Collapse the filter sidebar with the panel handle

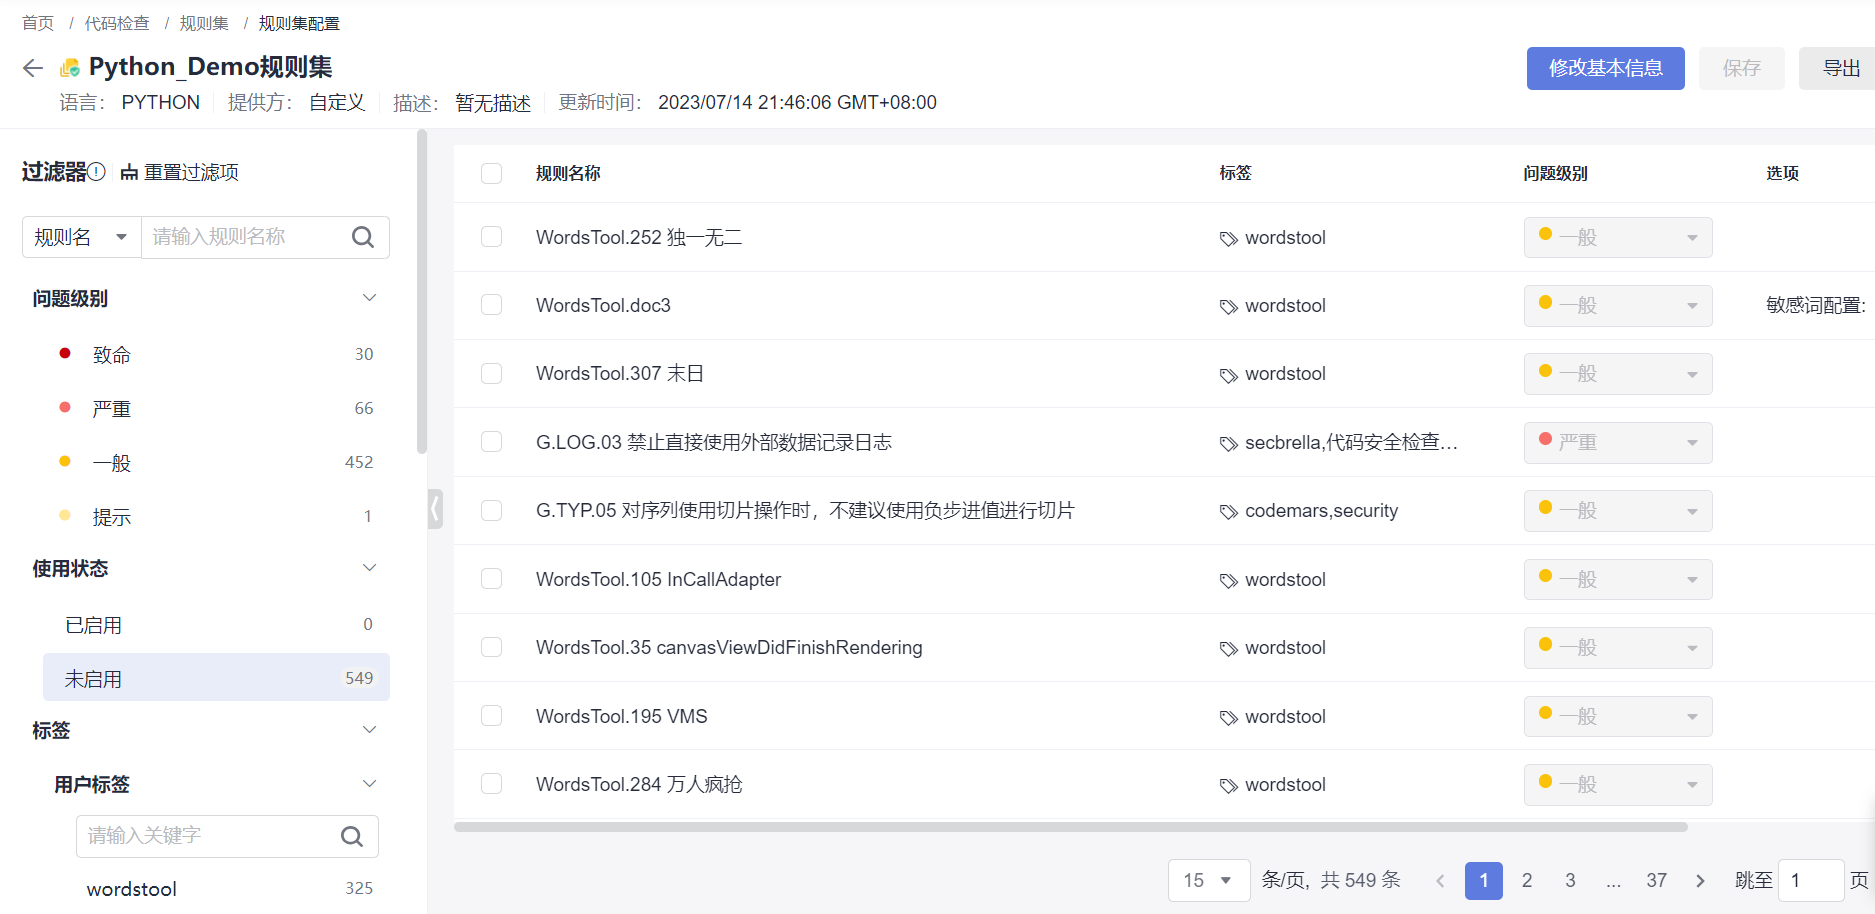435,508
